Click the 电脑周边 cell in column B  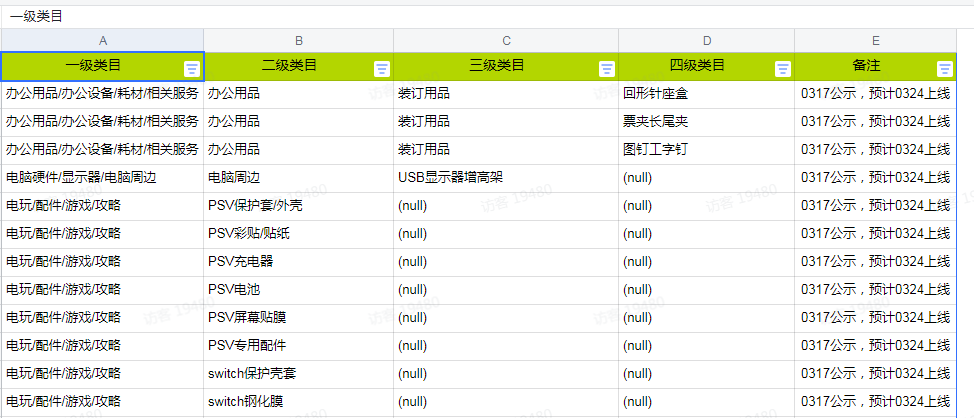tap(299, 178)
